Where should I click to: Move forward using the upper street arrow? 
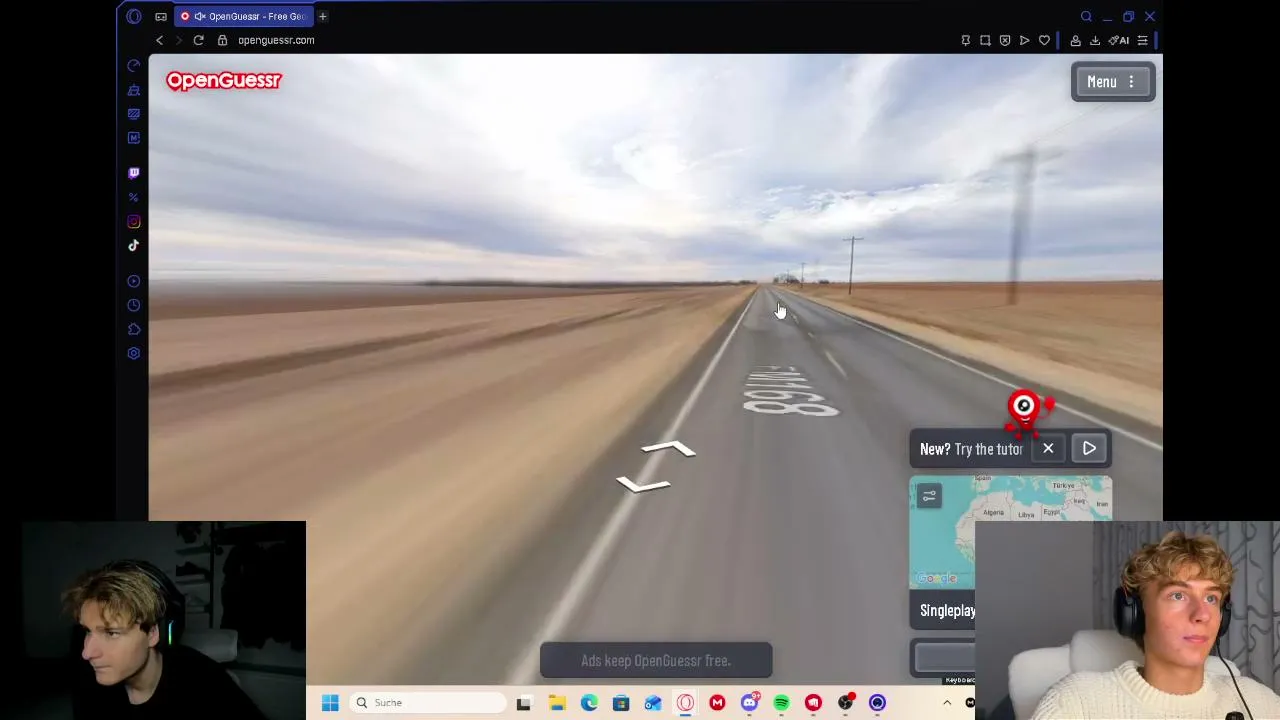(669, 449)
